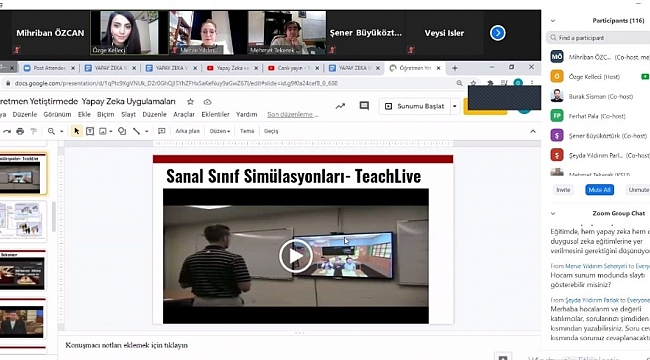
Task: Show next video participants with arrow
Action: 497,33
